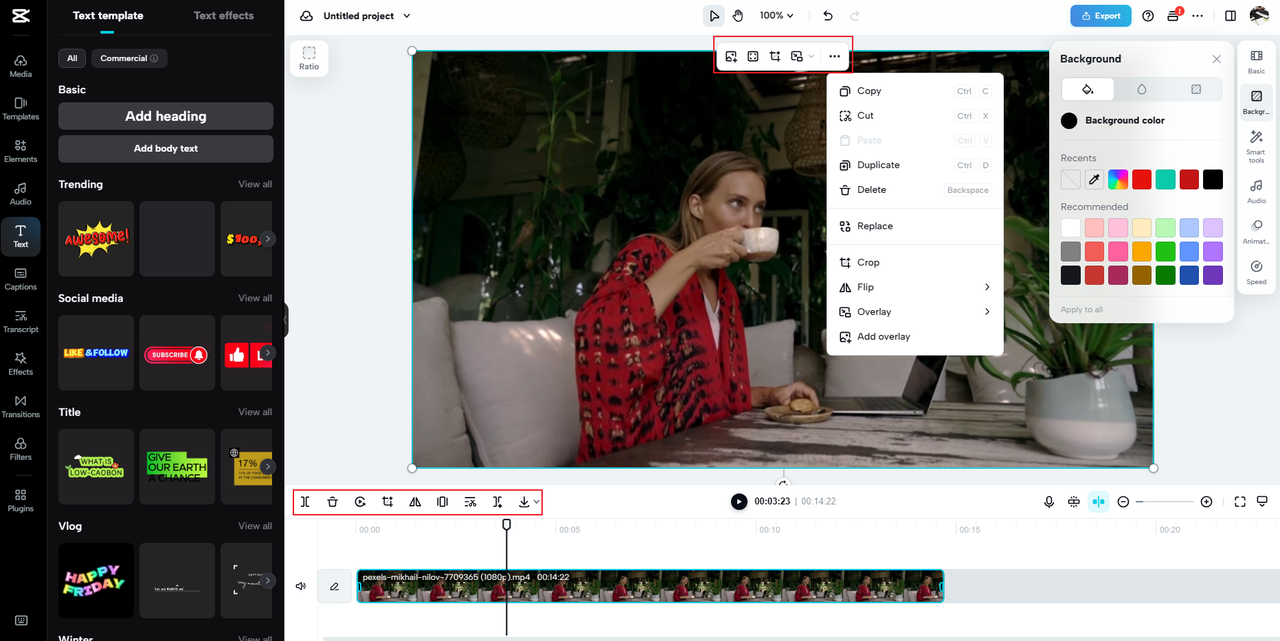Open the Transcript panel
1280x641 pixels.
pyautogui.click(x=20, y=322)
